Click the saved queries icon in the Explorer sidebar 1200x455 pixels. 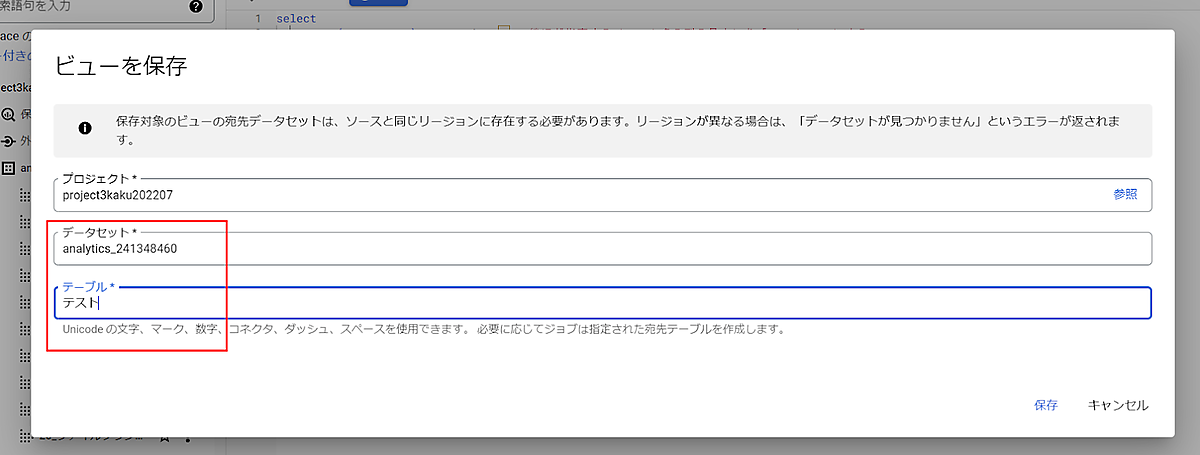tap(9, 114)
